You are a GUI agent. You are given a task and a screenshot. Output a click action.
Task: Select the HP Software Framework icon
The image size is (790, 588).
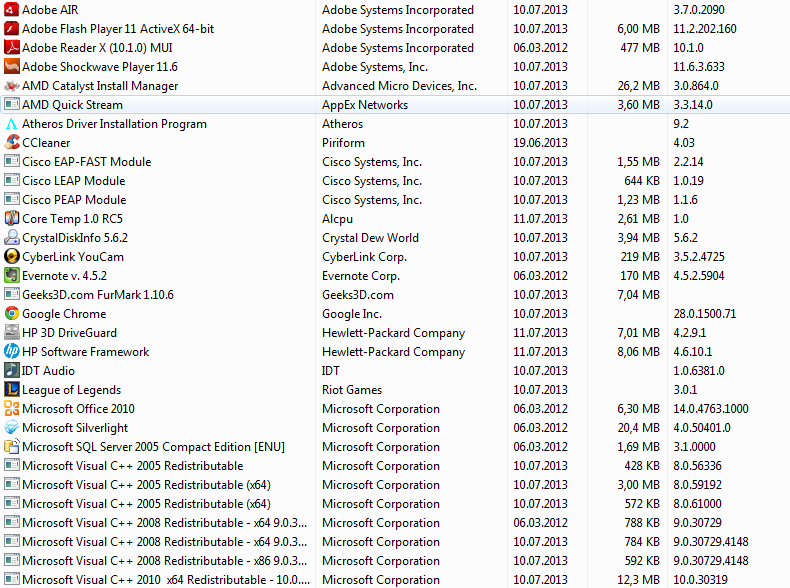[12, 352]
